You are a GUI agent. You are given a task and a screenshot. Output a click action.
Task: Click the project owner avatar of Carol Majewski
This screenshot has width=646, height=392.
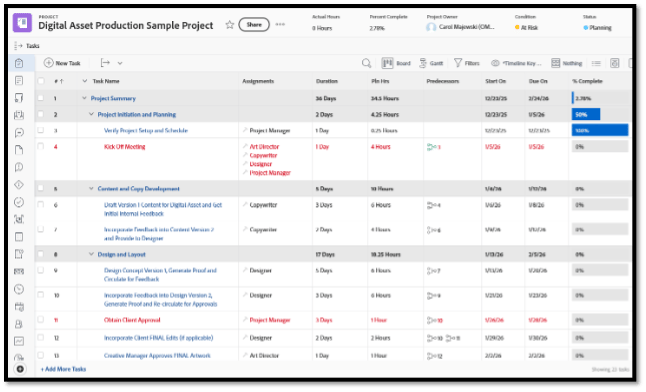pyautogui.click(x=431, y=27)
